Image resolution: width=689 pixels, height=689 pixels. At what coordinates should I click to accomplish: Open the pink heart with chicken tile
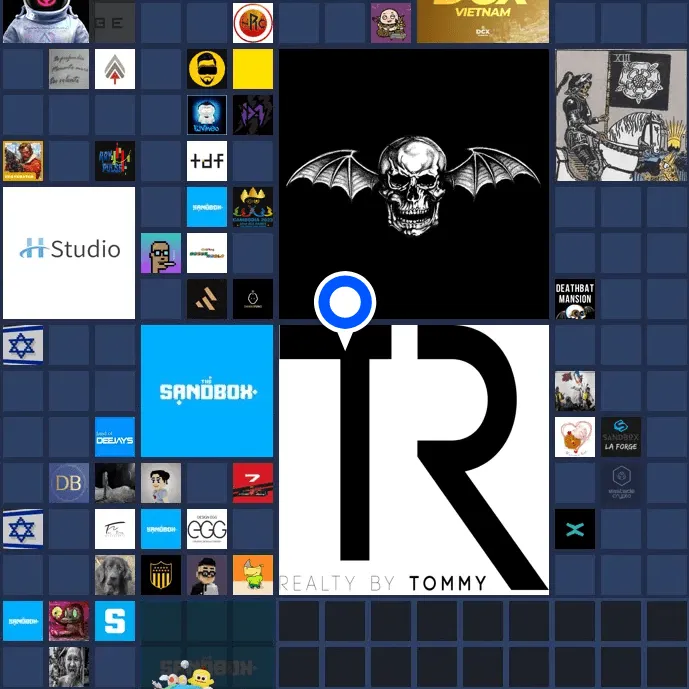click(x=575, y=437)
